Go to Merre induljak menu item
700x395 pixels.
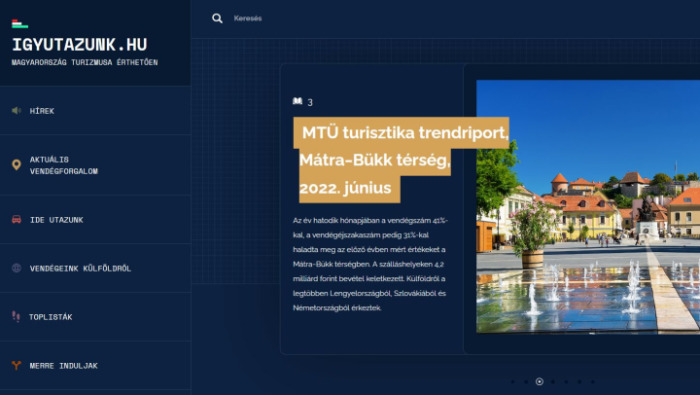pos(63,366)
